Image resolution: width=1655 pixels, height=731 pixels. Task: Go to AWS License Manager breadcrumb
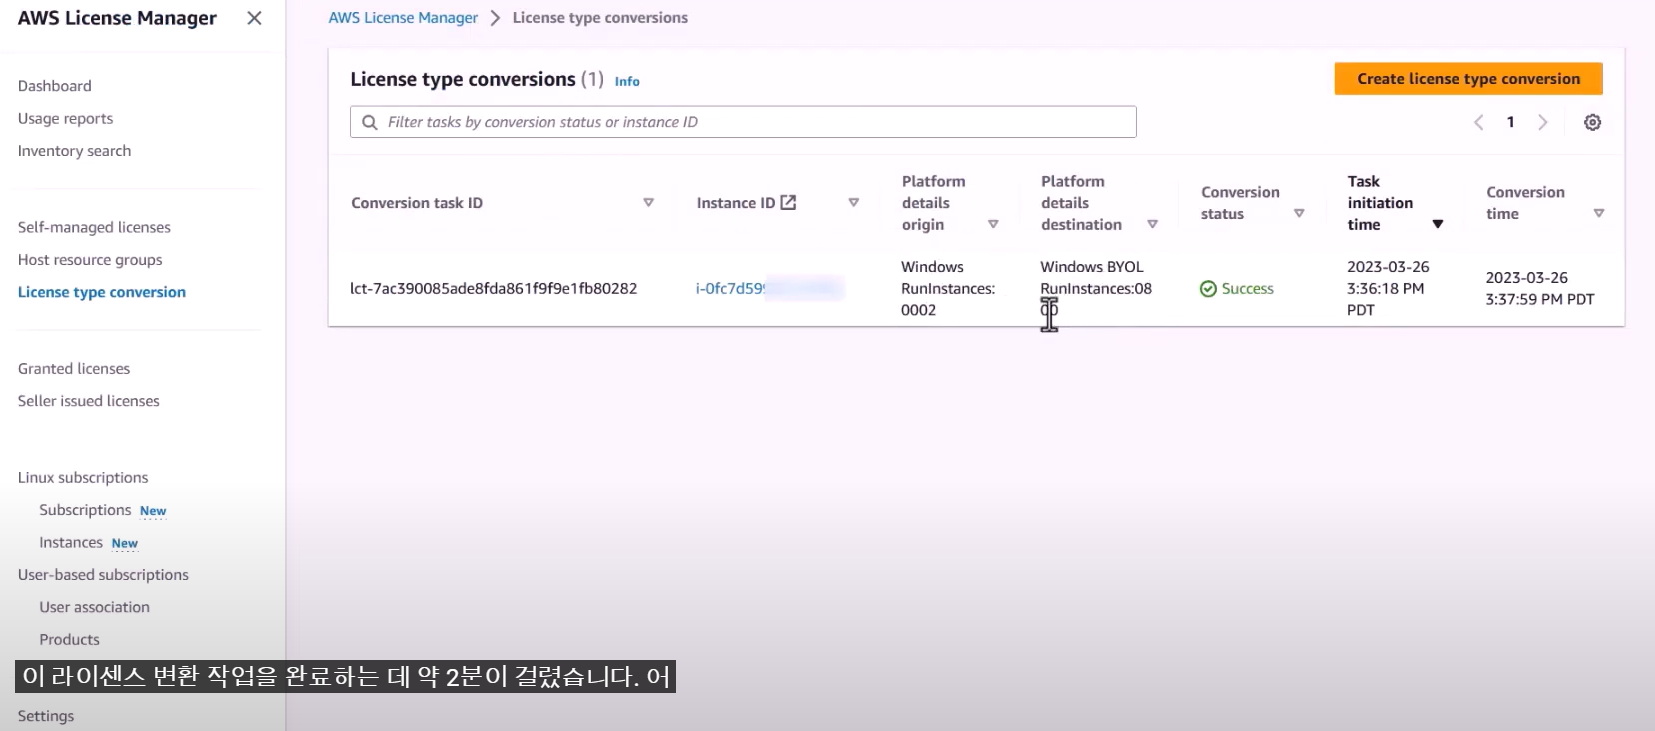(403, 18)
